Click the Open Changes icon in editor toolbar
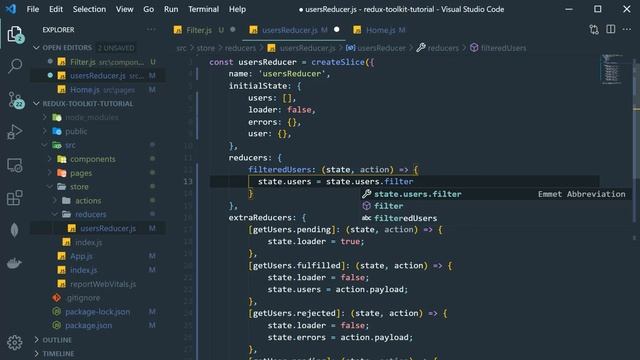Image resolution: width=640 pixels, height=360 pixels. (594, 29)
